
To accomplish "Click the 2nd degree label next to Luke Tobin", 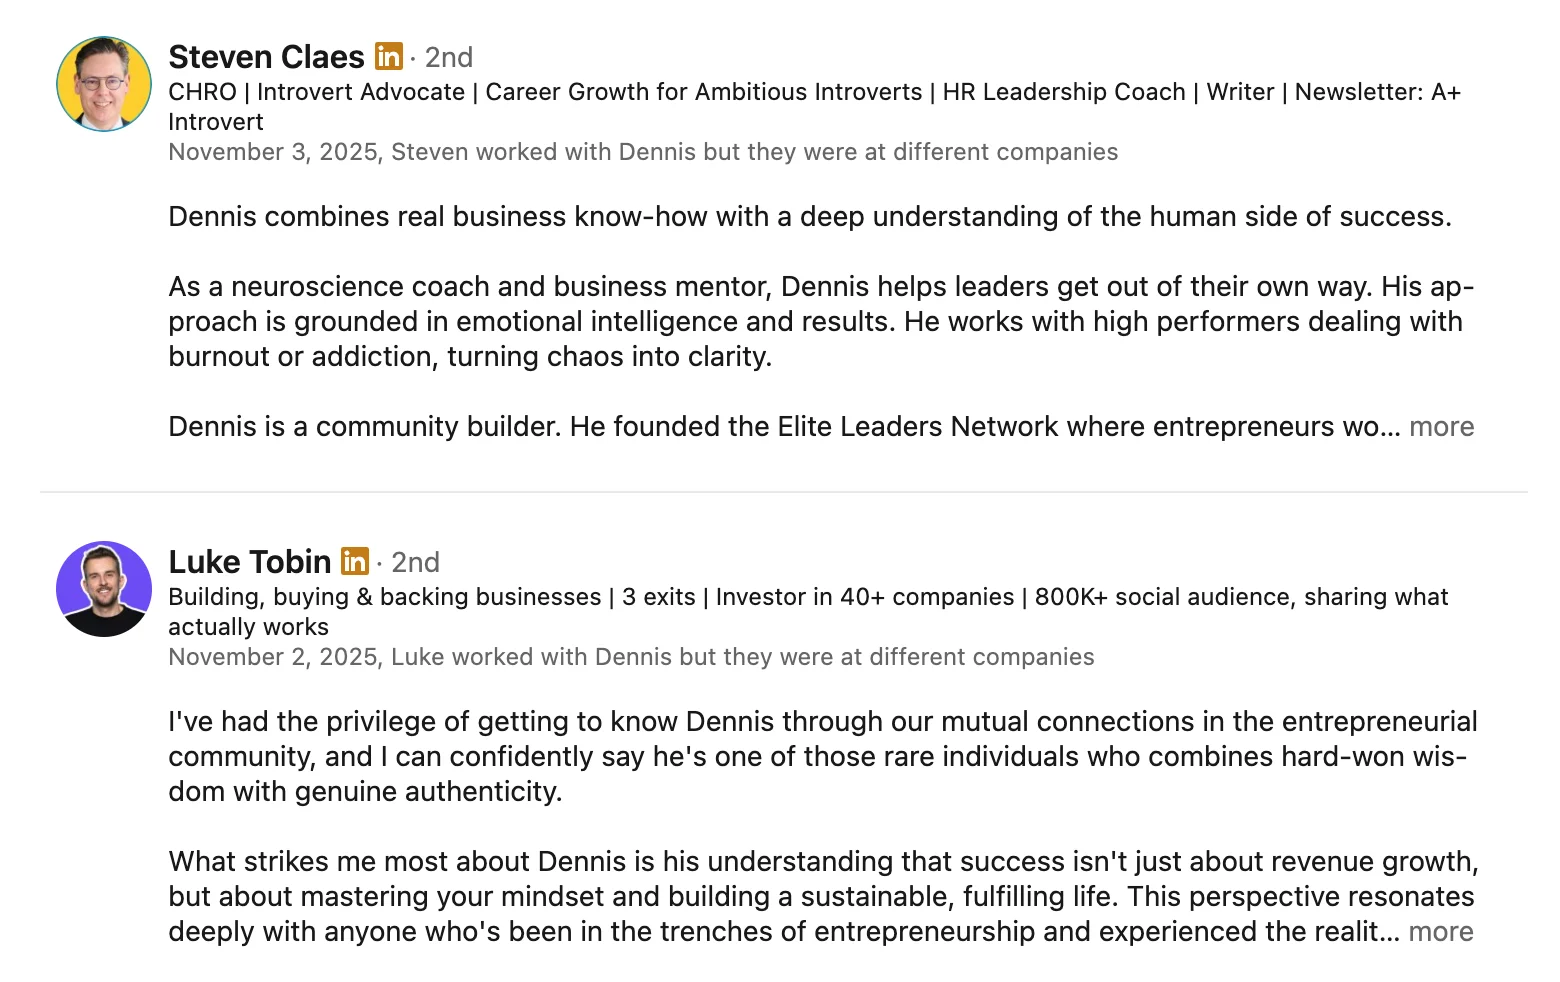I will (x=415, y=562).
